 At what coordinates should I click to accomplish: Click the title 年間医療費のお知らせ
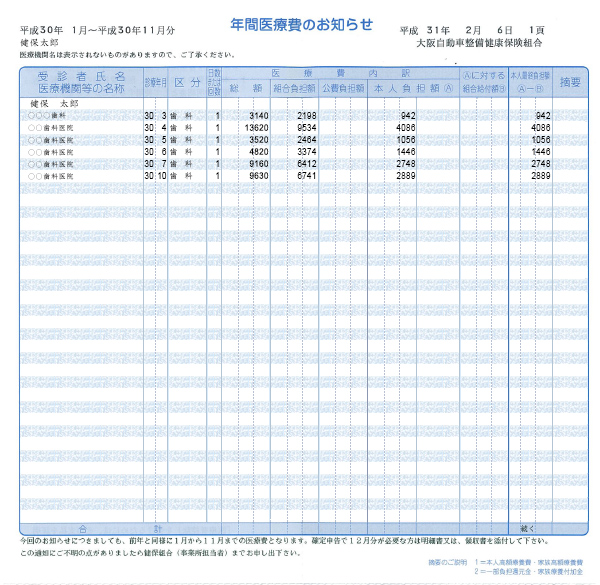(x=301, y=25)
